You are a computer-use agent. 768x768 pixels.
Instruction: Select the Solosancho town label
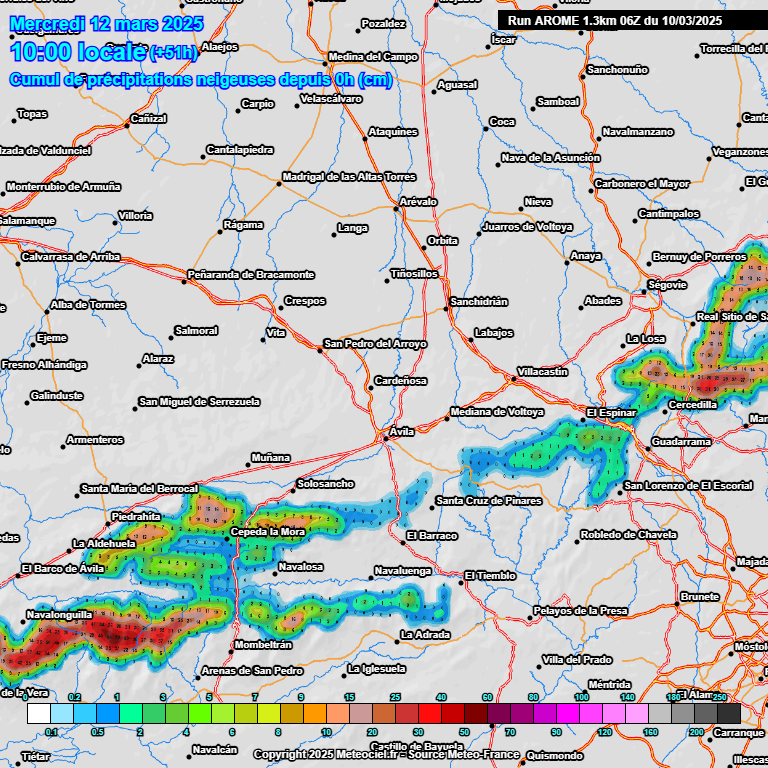(325, 484)
